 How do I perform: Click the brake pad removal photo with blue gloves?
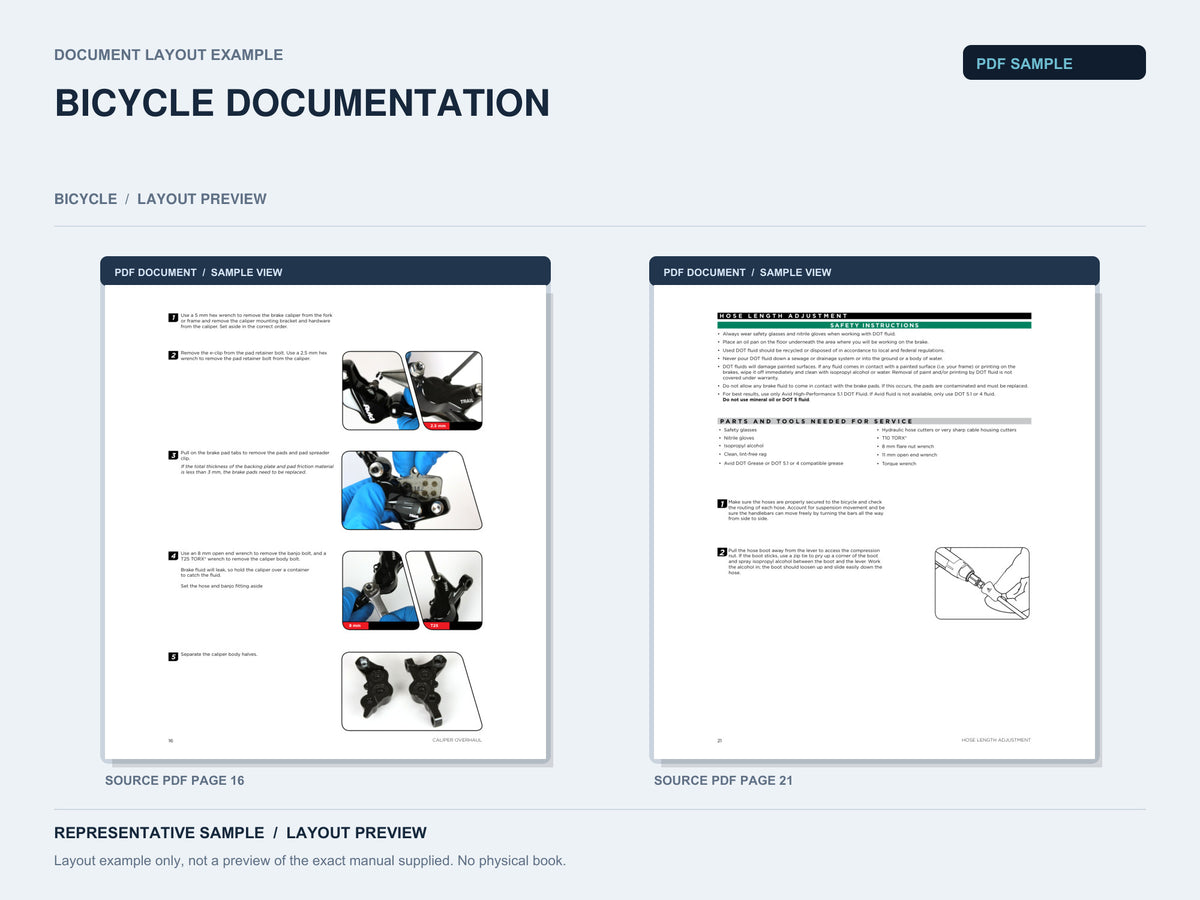[x=412, y=490]
